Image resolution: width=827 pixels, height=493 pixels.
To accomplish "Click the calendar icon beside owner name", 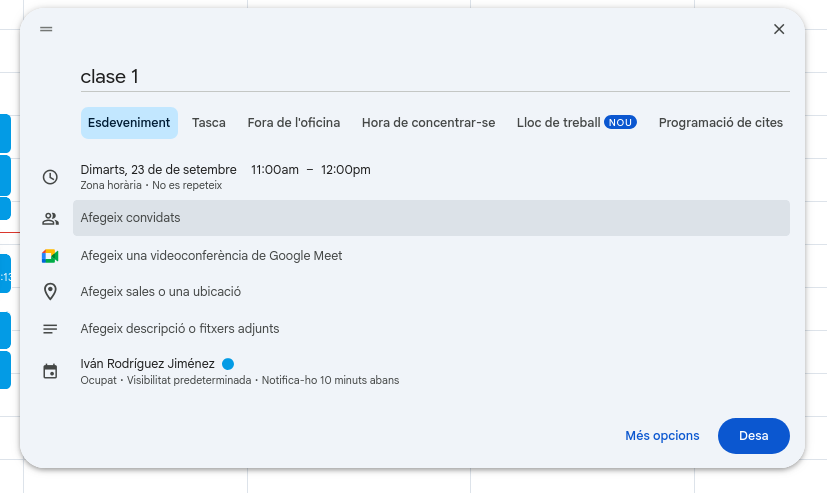I will (50, 371).
